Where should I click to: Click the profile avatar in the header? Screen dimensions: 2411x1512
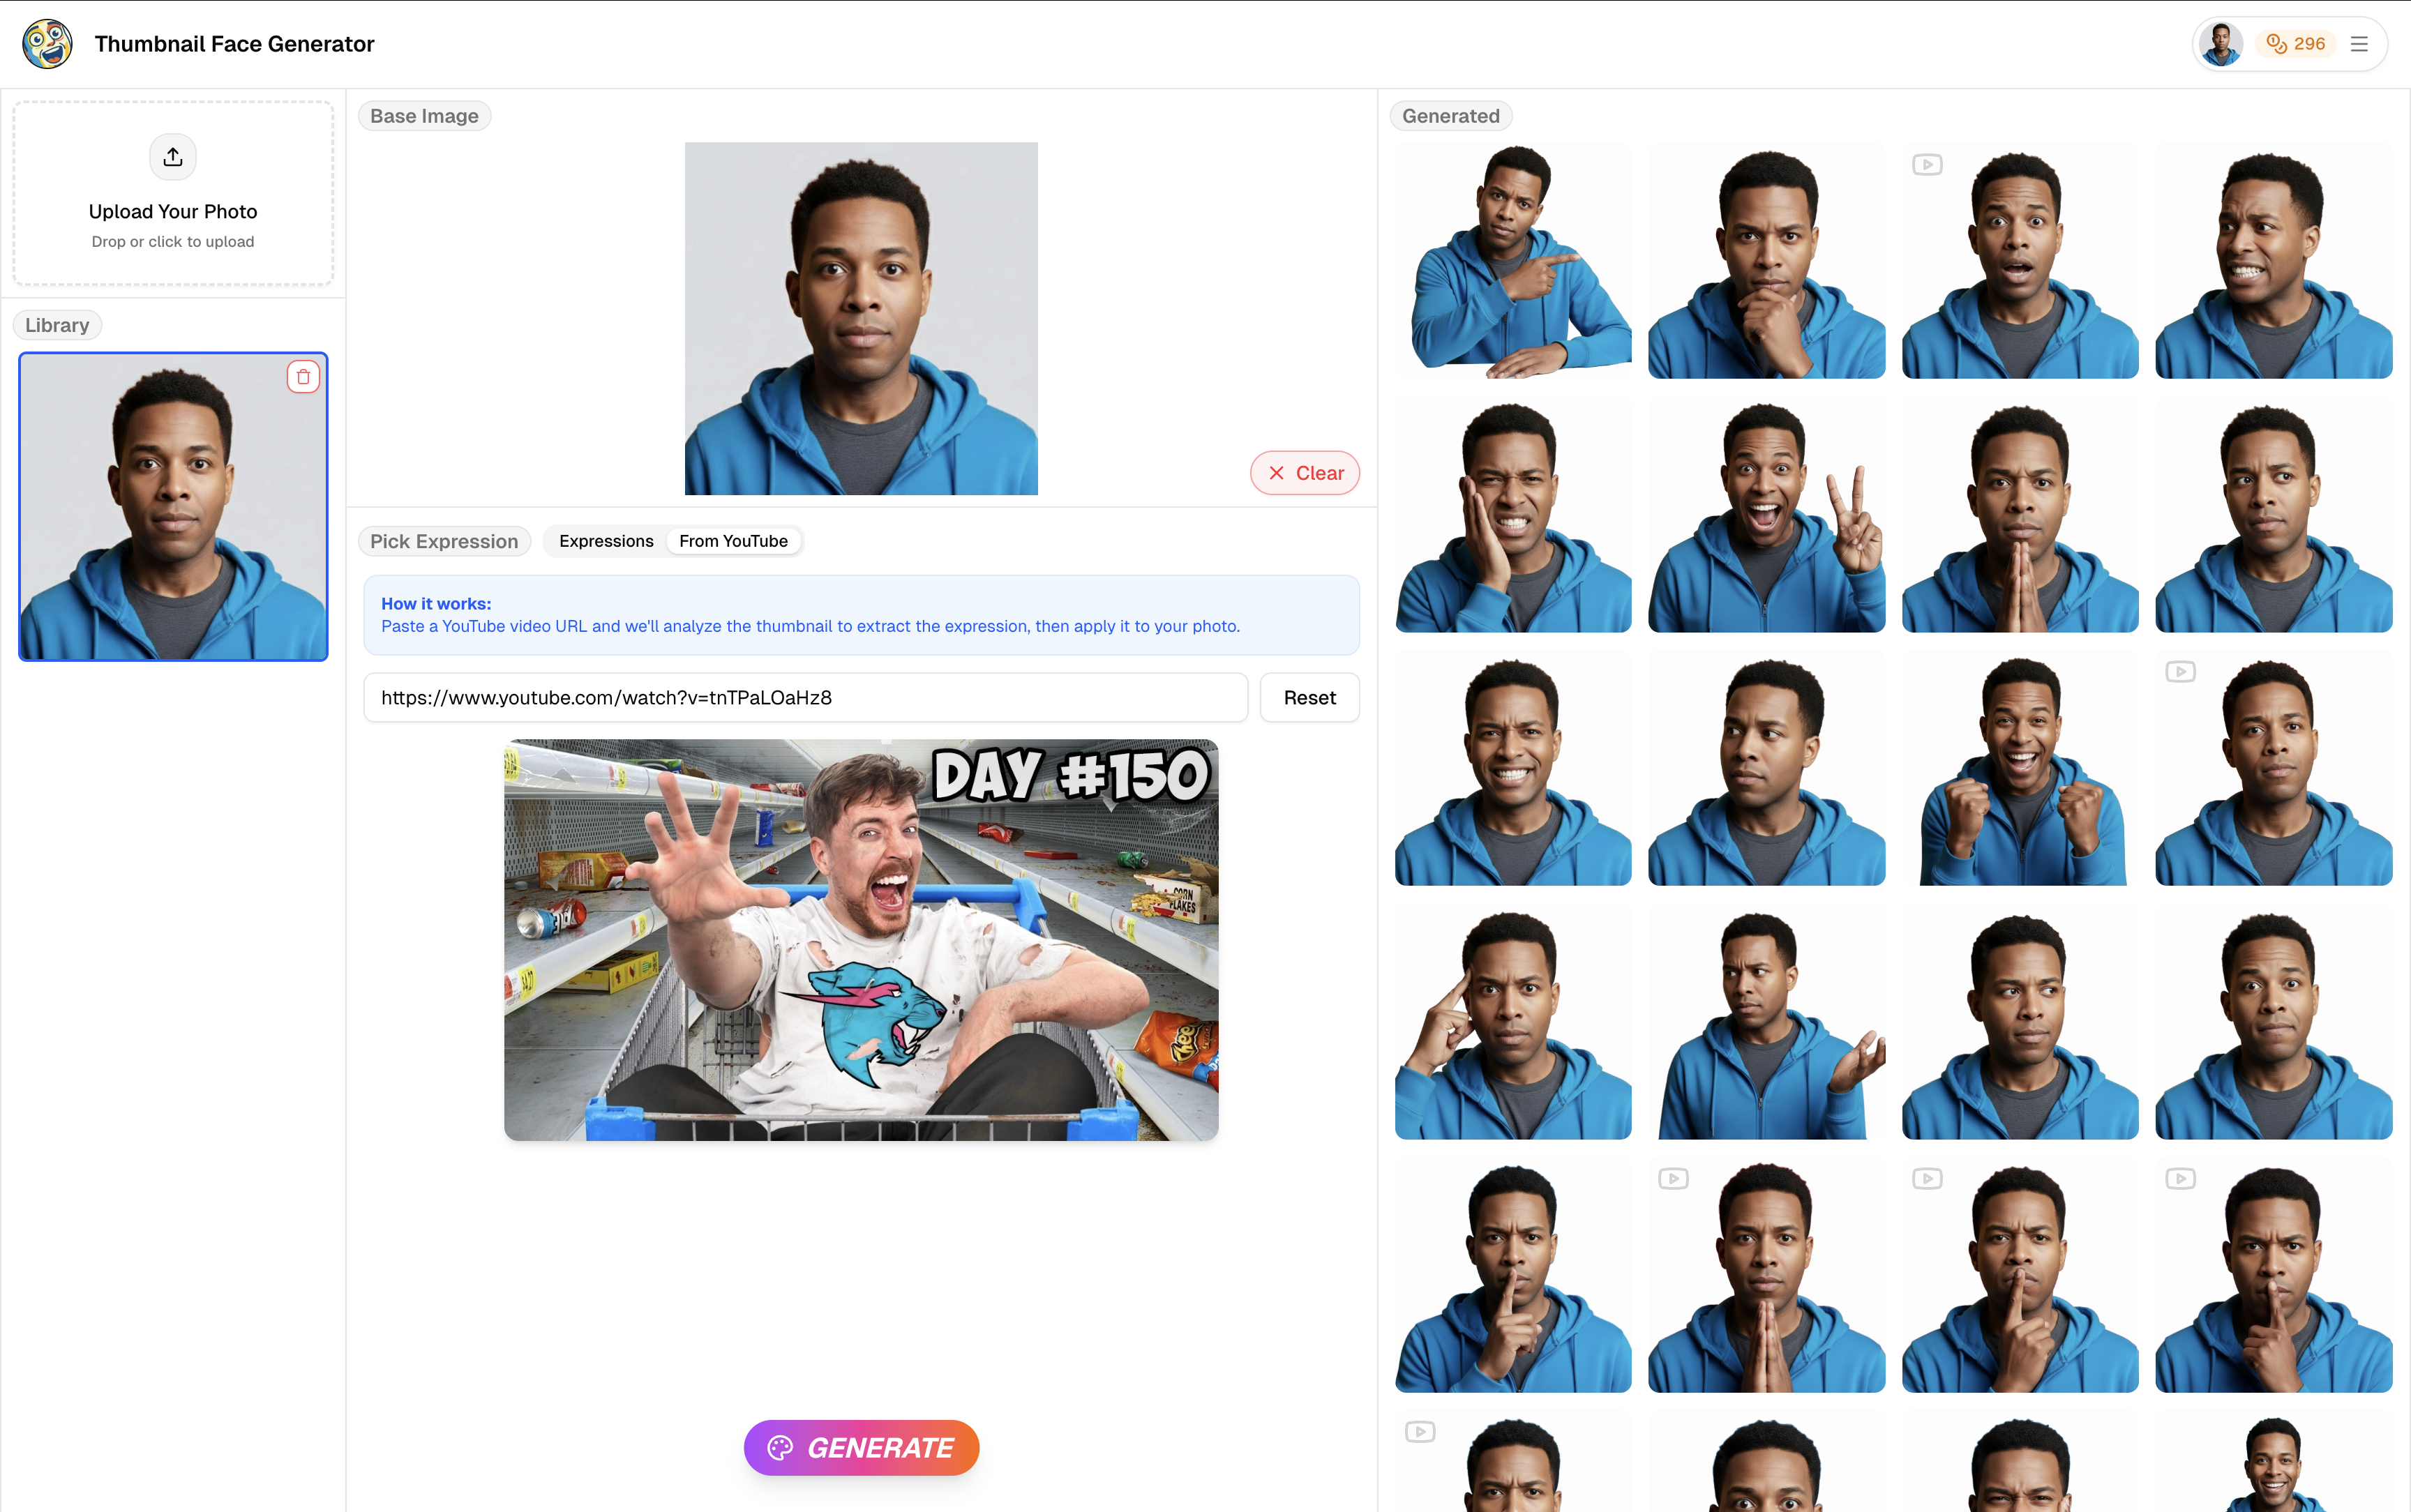click(2220, 43)
